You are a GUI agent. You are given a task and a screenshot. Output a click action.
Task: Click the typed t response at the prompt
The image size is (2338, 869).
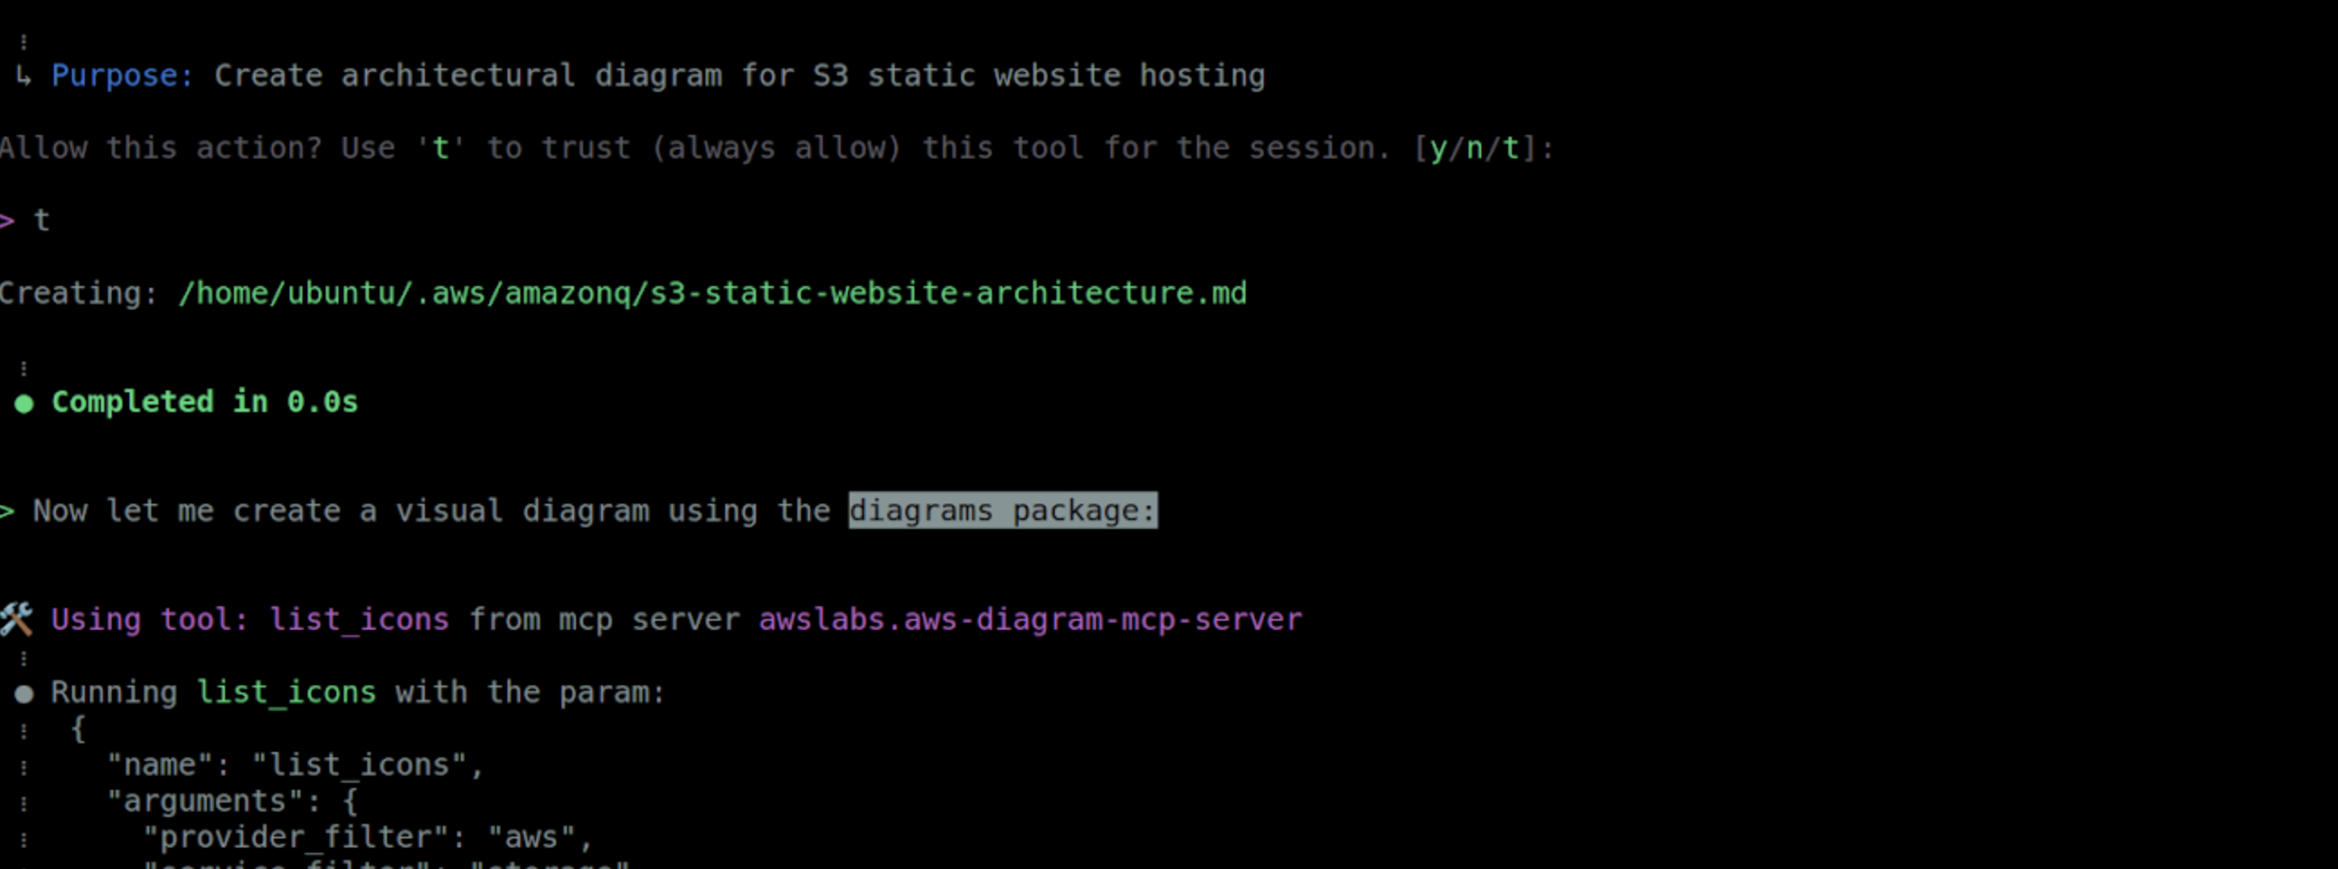(42, 220)
